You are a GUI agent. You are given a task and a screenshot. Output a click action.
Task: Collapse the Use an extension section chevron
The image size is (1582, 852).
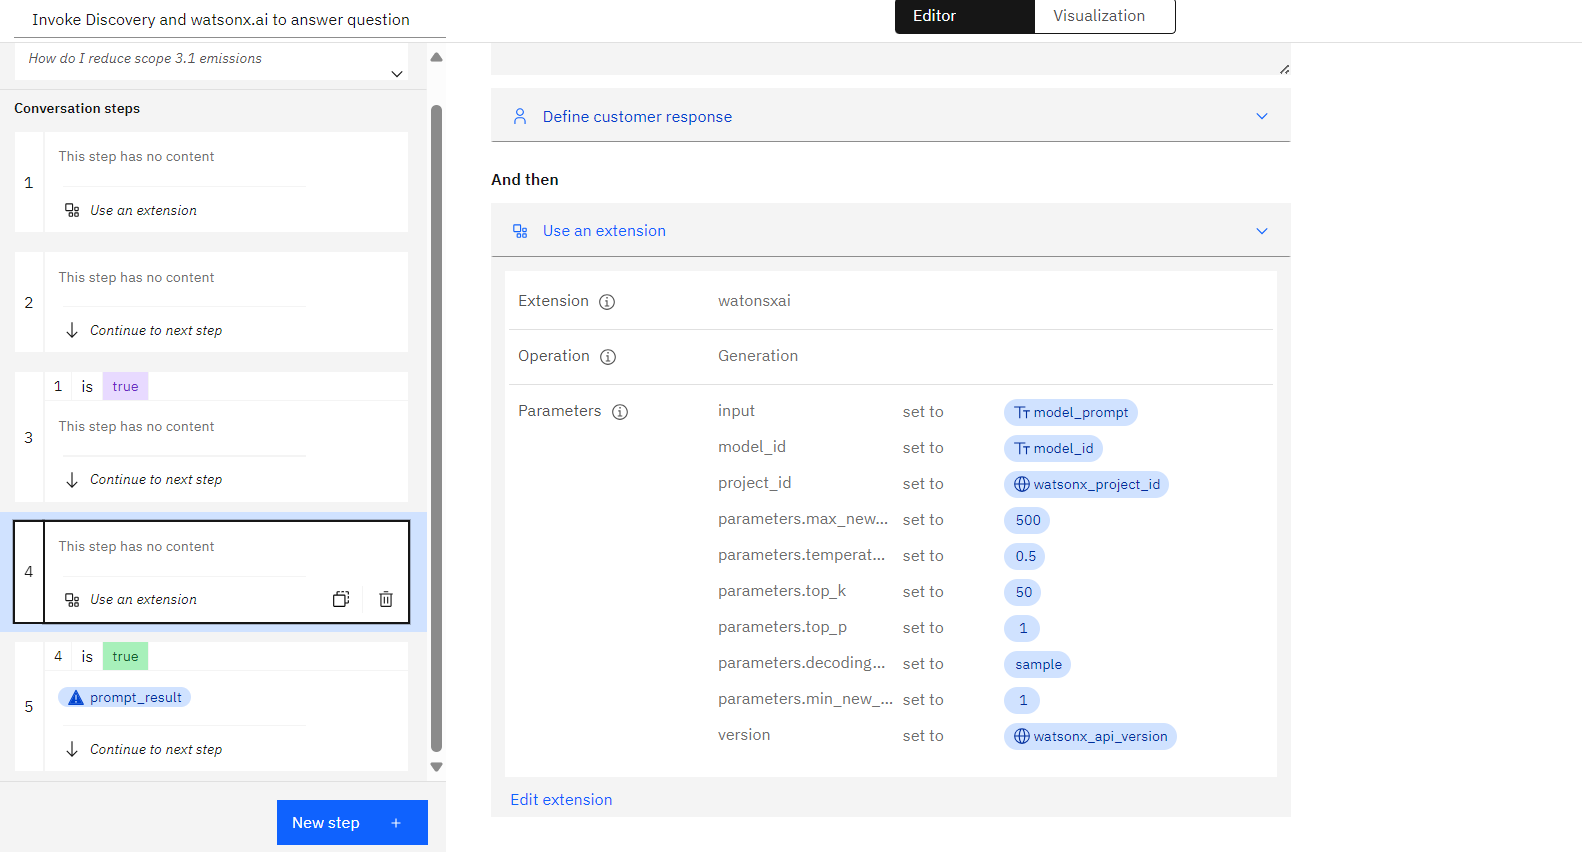[1262, 231]
